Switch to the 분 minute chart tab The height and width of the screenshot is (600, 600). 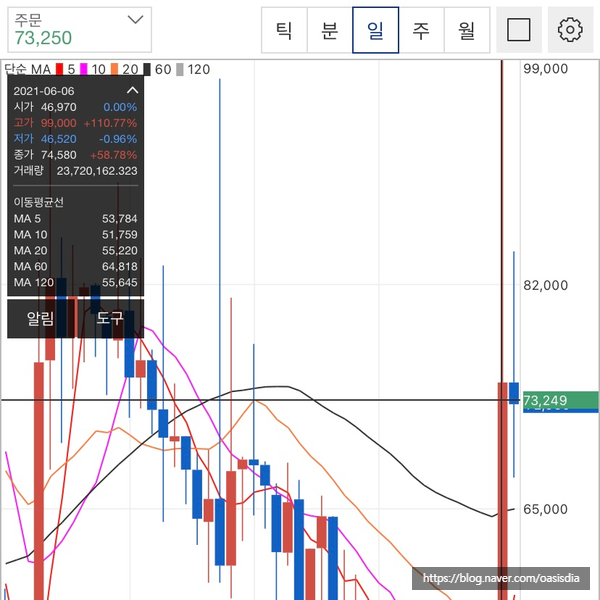pos(329,30)
